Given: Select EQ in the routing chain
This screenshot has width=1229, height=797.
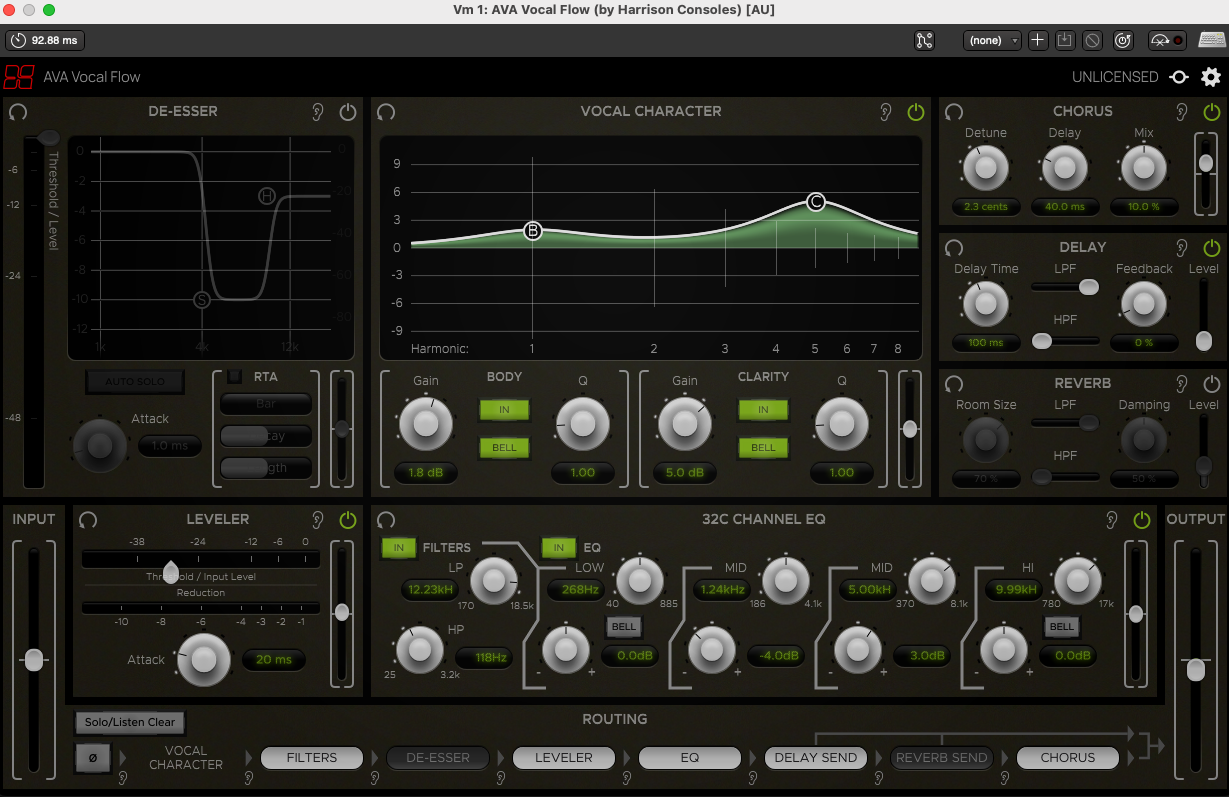Looking at the screenshot, I should coord(690,758).
